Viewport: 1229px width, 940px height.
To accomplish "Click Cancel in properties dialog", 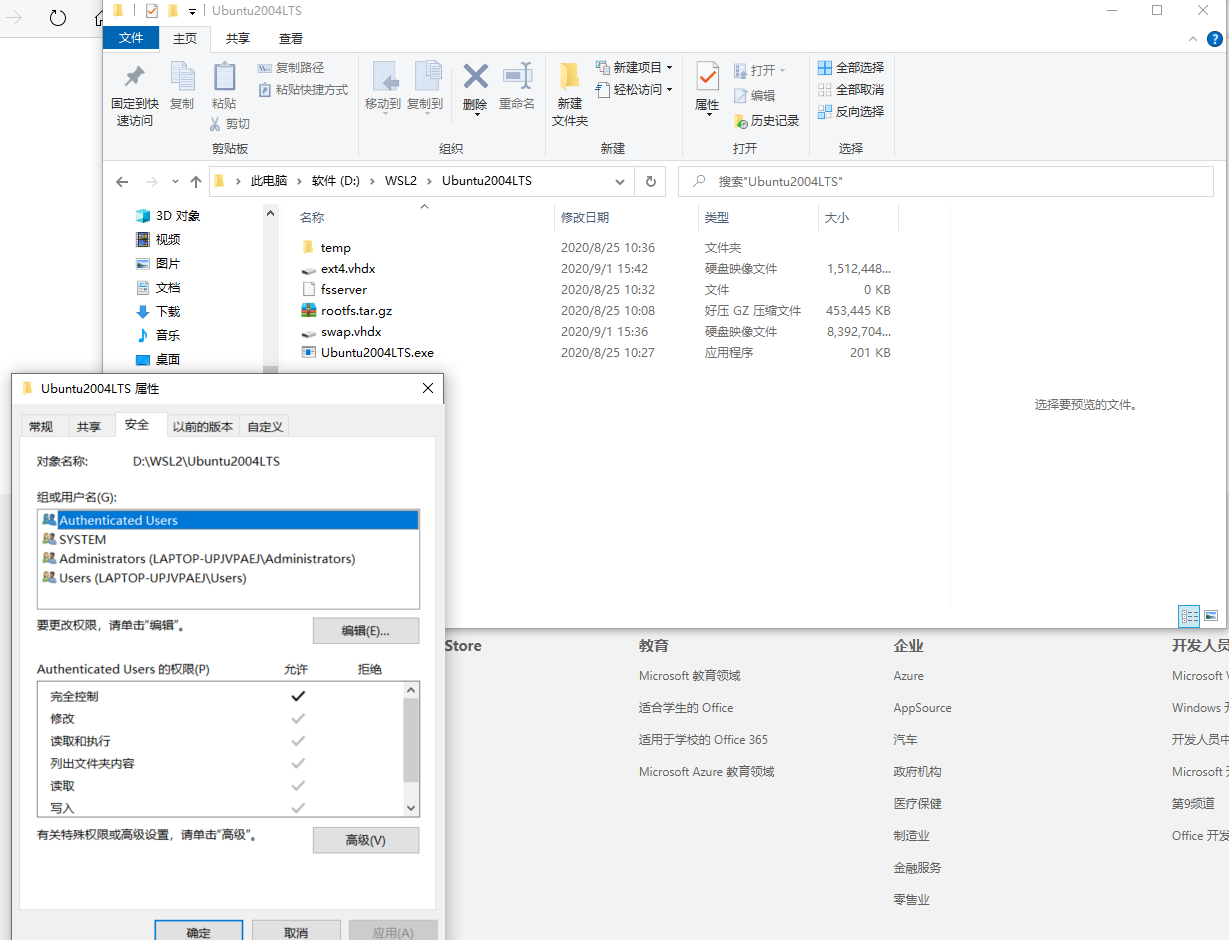I will (x=296, y=931).
